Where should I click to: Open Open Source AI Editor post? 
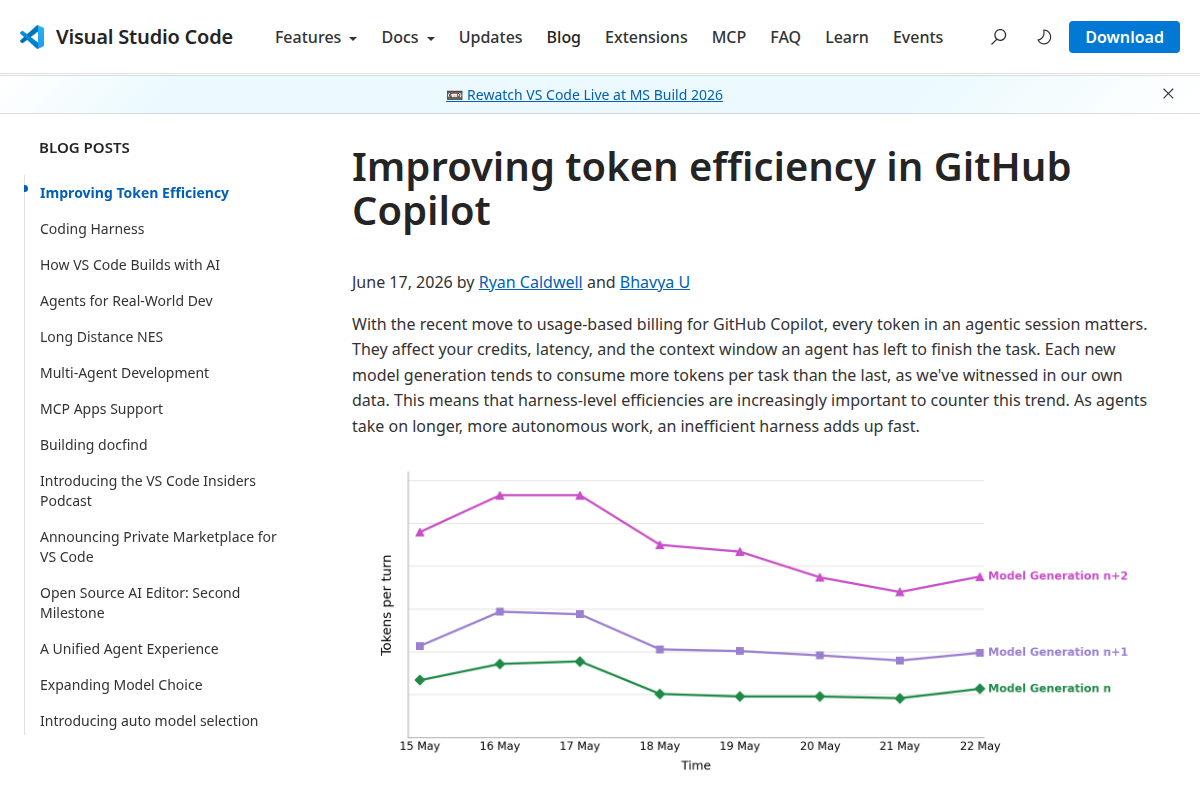[x=140, y=603]
